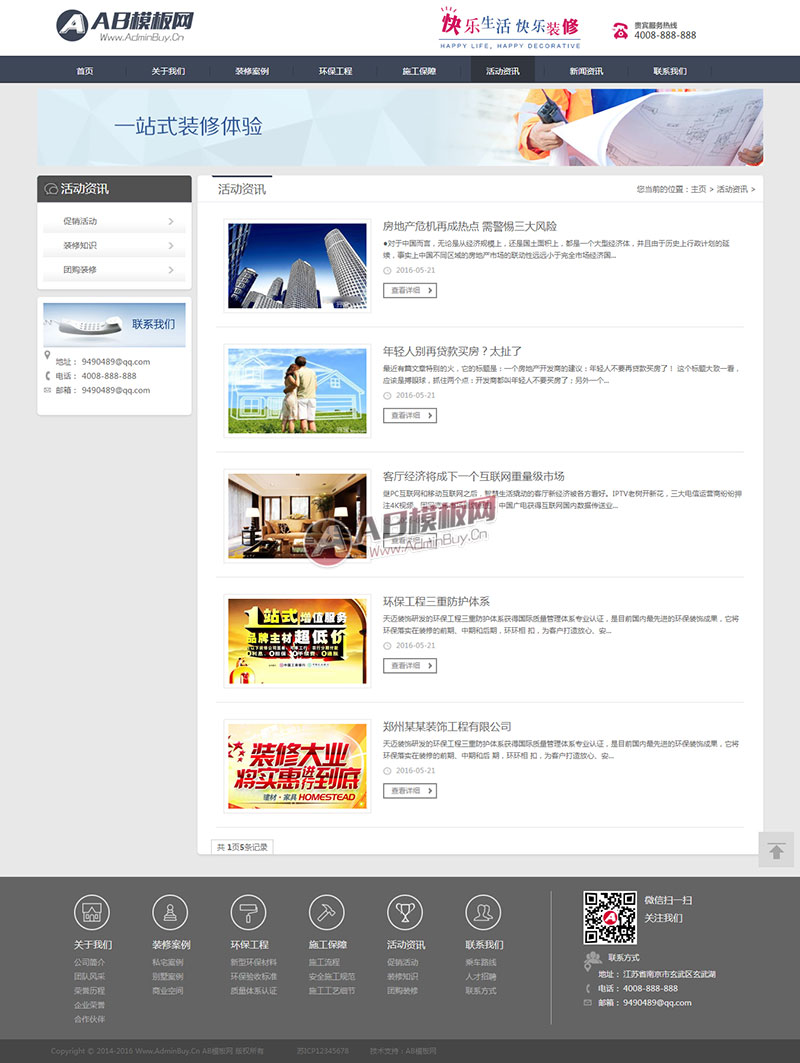Click the 联系我们 people icon in footer
Image resolution: width=800 pixels, height=1063 pixels.
click(483, 912)
